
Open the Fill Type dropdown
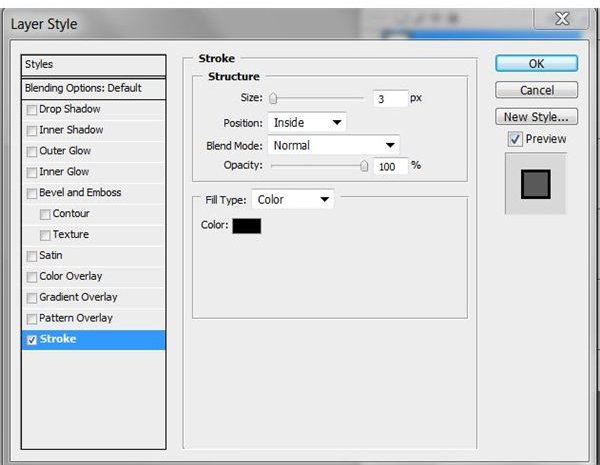(293, 199)
